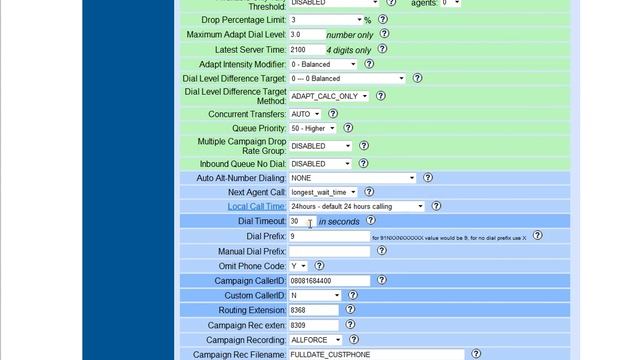Open Custom CallerID dropdown
Viewport: 640px width, 360px height.
pos(315,295)
